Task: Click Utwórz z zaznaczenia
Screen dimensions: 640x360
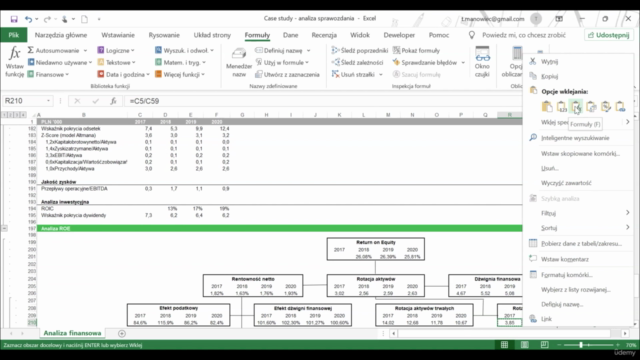Action: tap(287, 74)
